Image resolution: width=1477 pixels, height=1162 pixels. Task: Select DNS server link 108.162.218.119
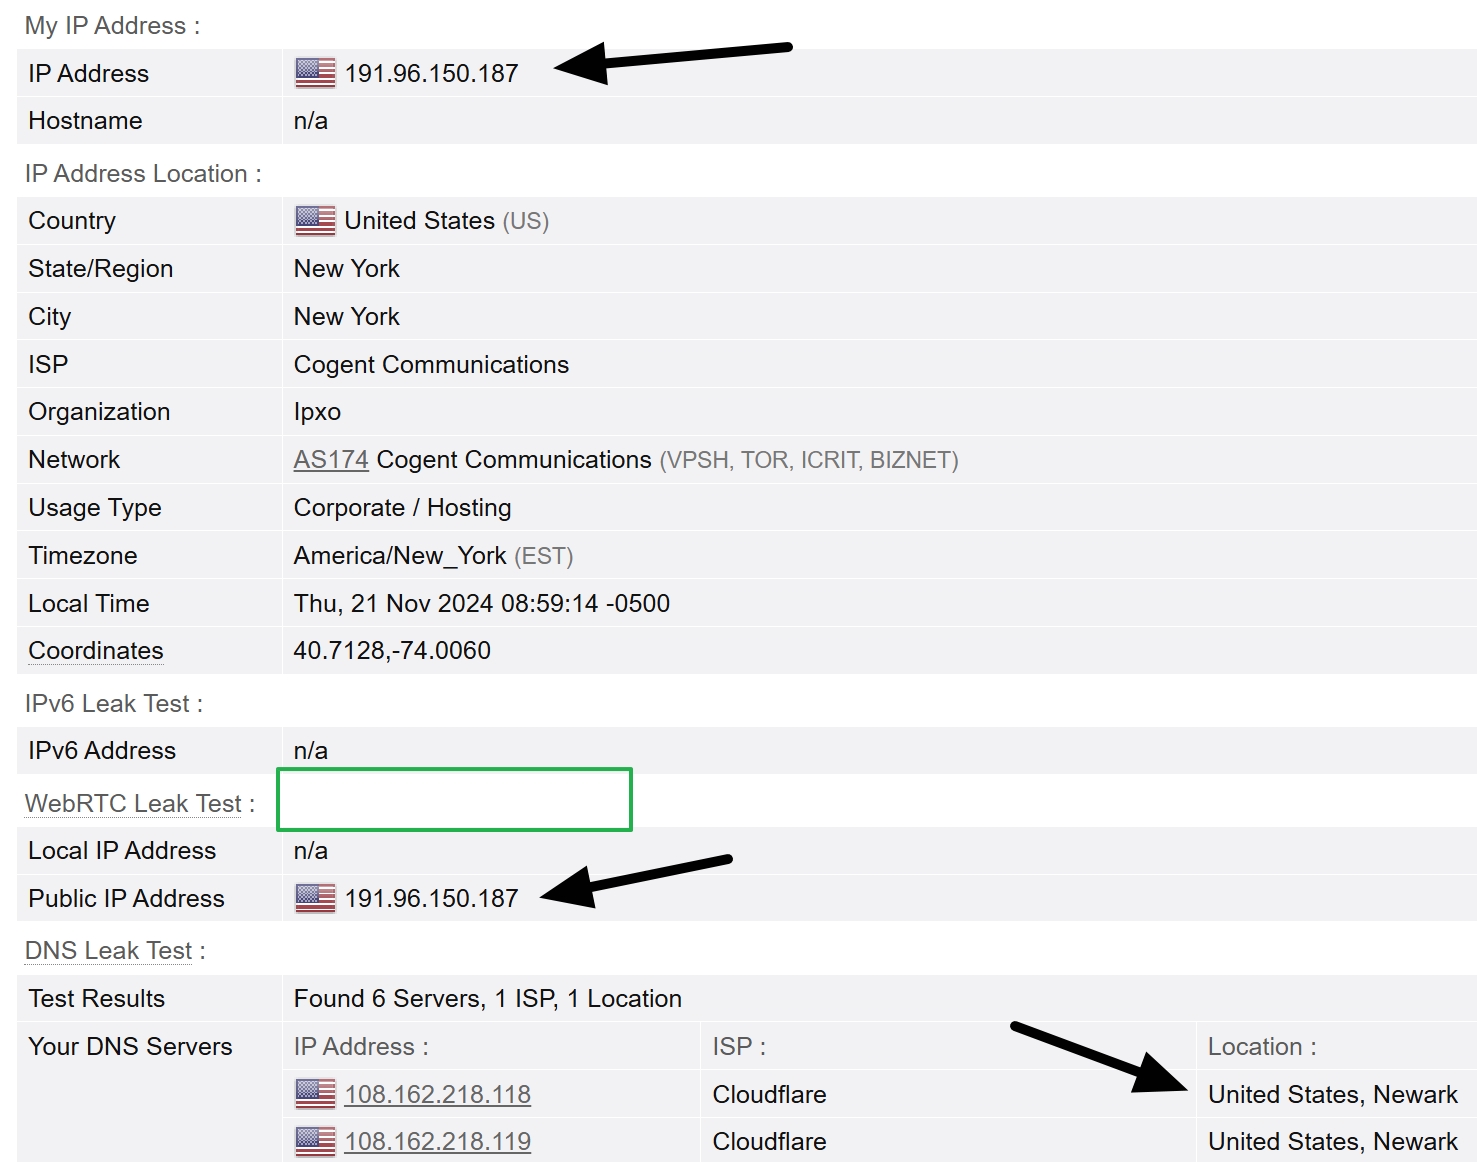pos(437,1141)
